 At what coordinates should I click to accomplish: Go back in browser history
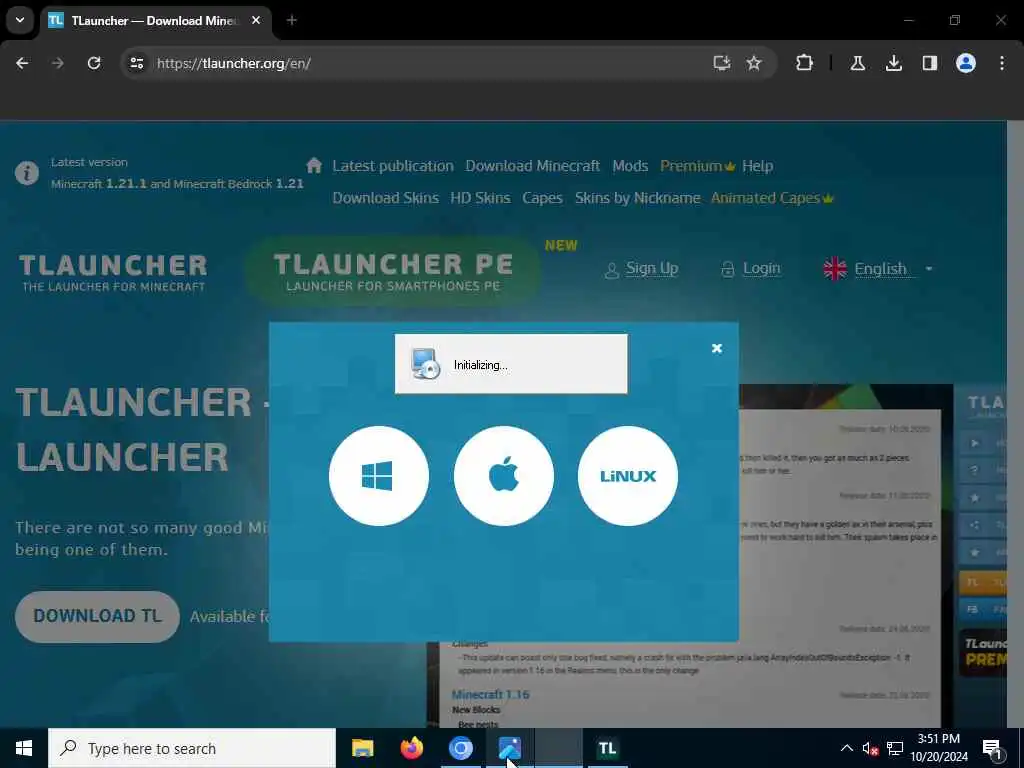point(22,63)
